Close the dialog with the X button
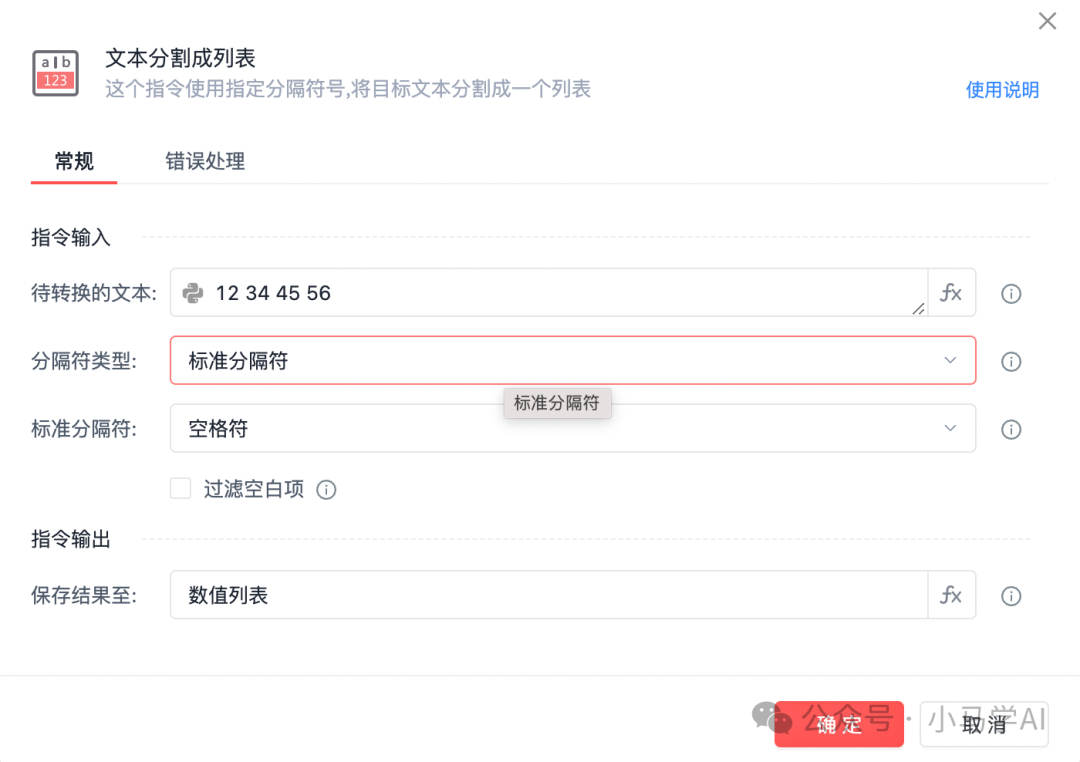 pyautogui.click(x=1047, y=21)
